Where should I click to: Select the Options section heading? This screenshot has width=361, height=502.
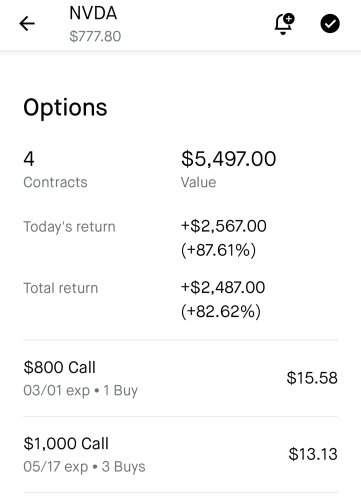[x=65, y=108]
